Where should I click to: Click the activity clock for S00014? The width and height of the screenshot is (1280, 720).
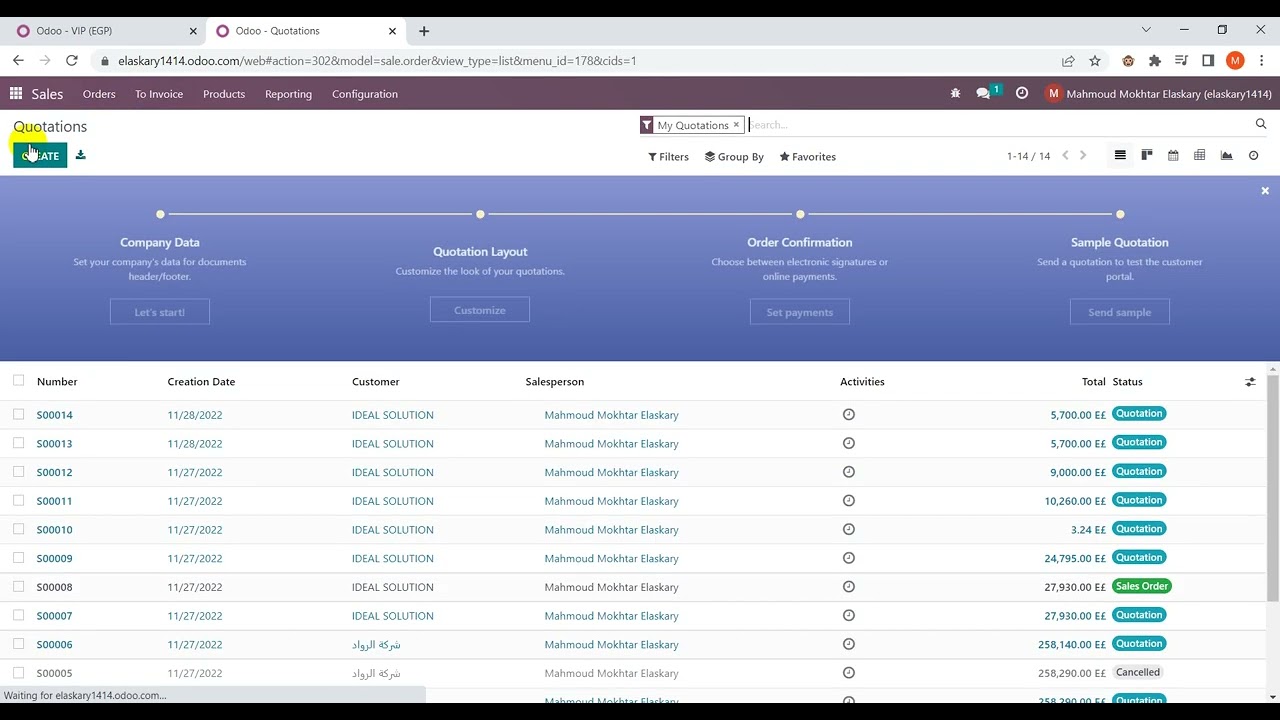pos(849,414)
